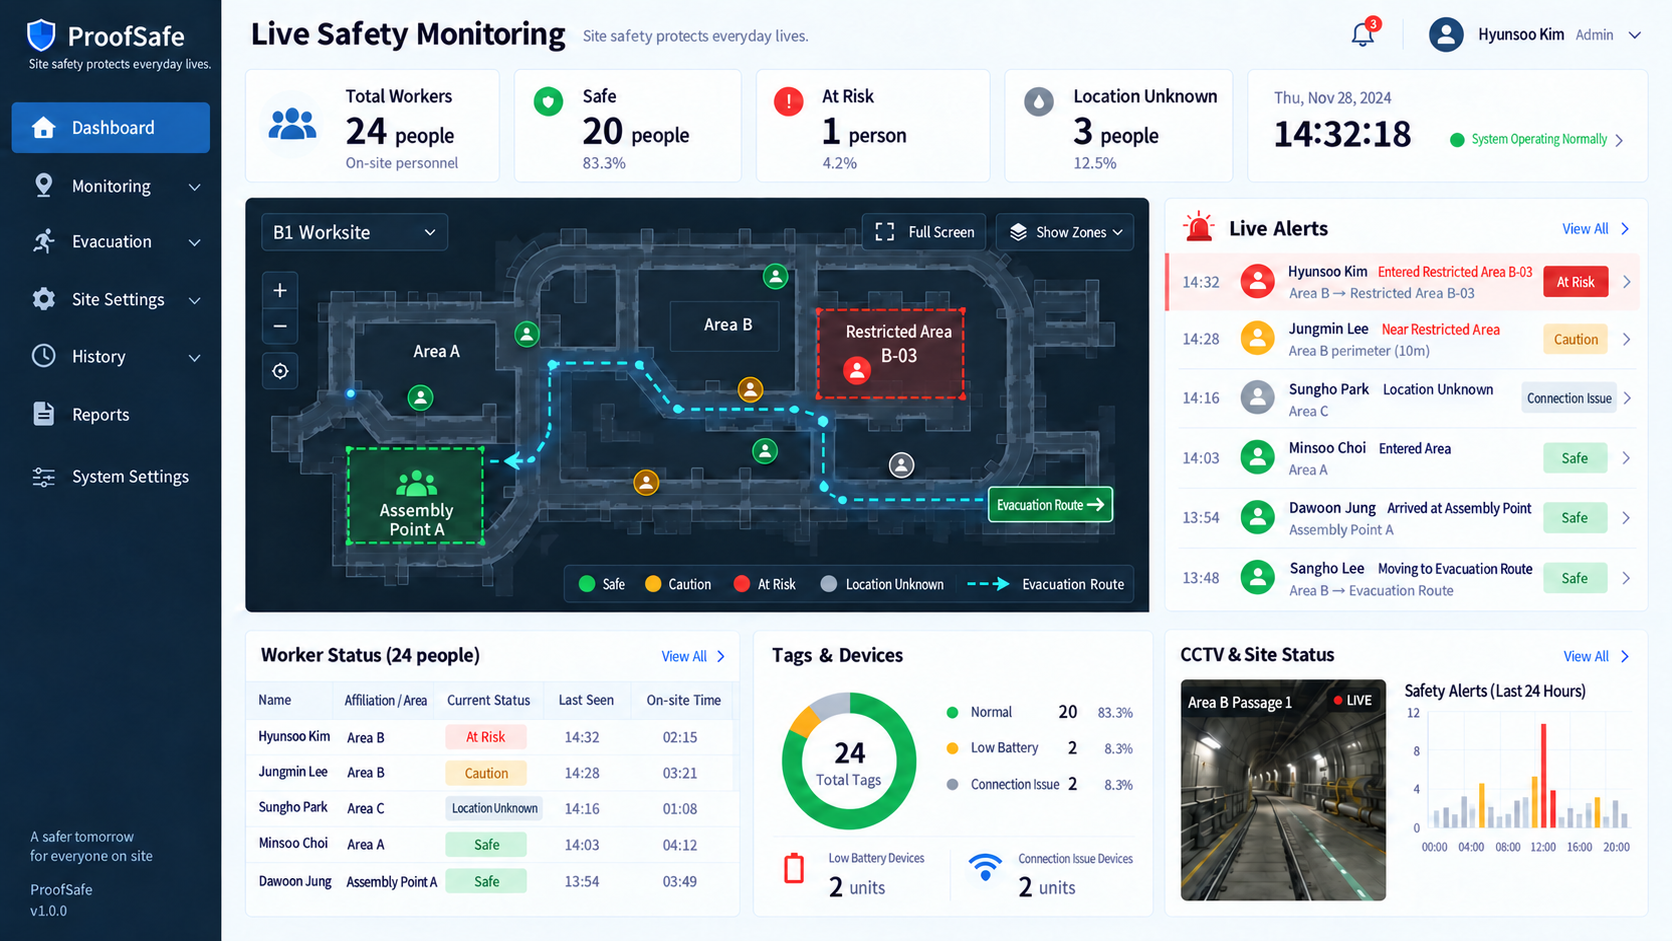The width and height of the screenshot is (1672, 941).
Task: Click the Connection Issue badge for Sungho Park
Action: point(1569,398)
